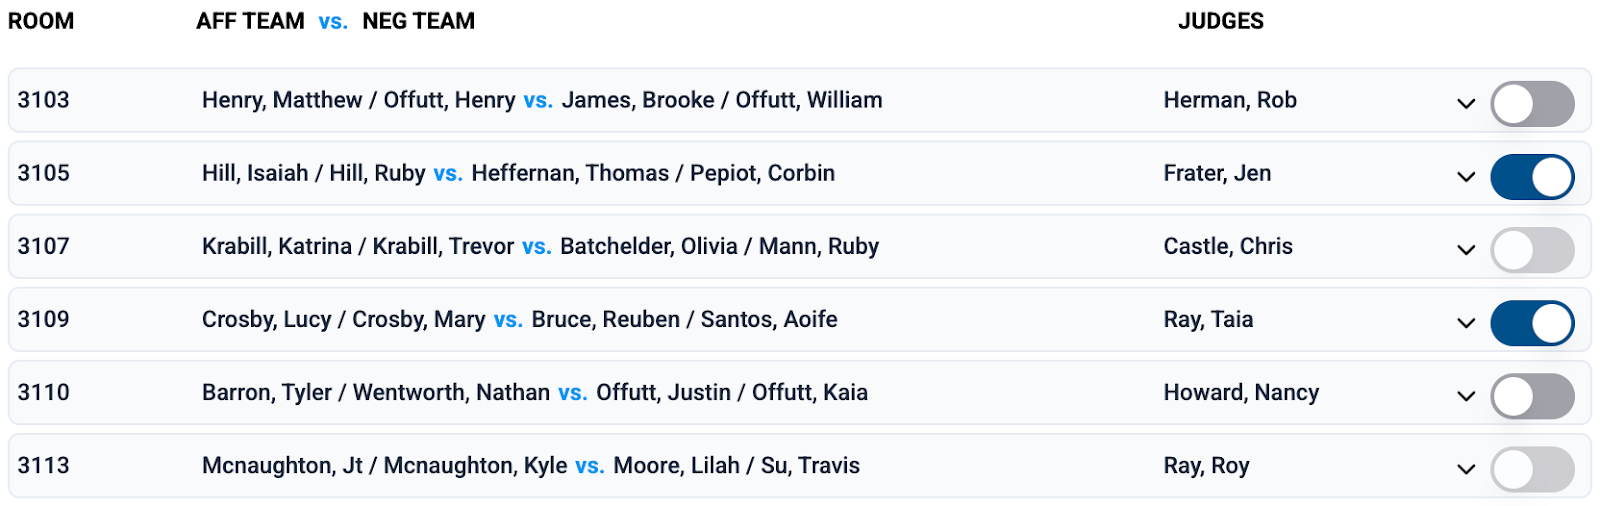Enable the toggle for room 3113

point(1532,469)
